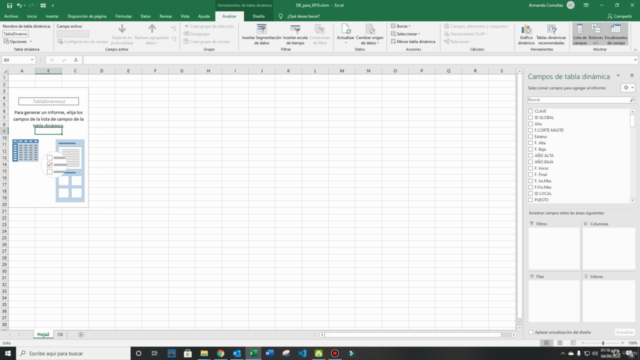Open Chrome from the taskbar
The height and width of the screenshot is (360, 640).
pyautogui.click(x=220, y=353)
